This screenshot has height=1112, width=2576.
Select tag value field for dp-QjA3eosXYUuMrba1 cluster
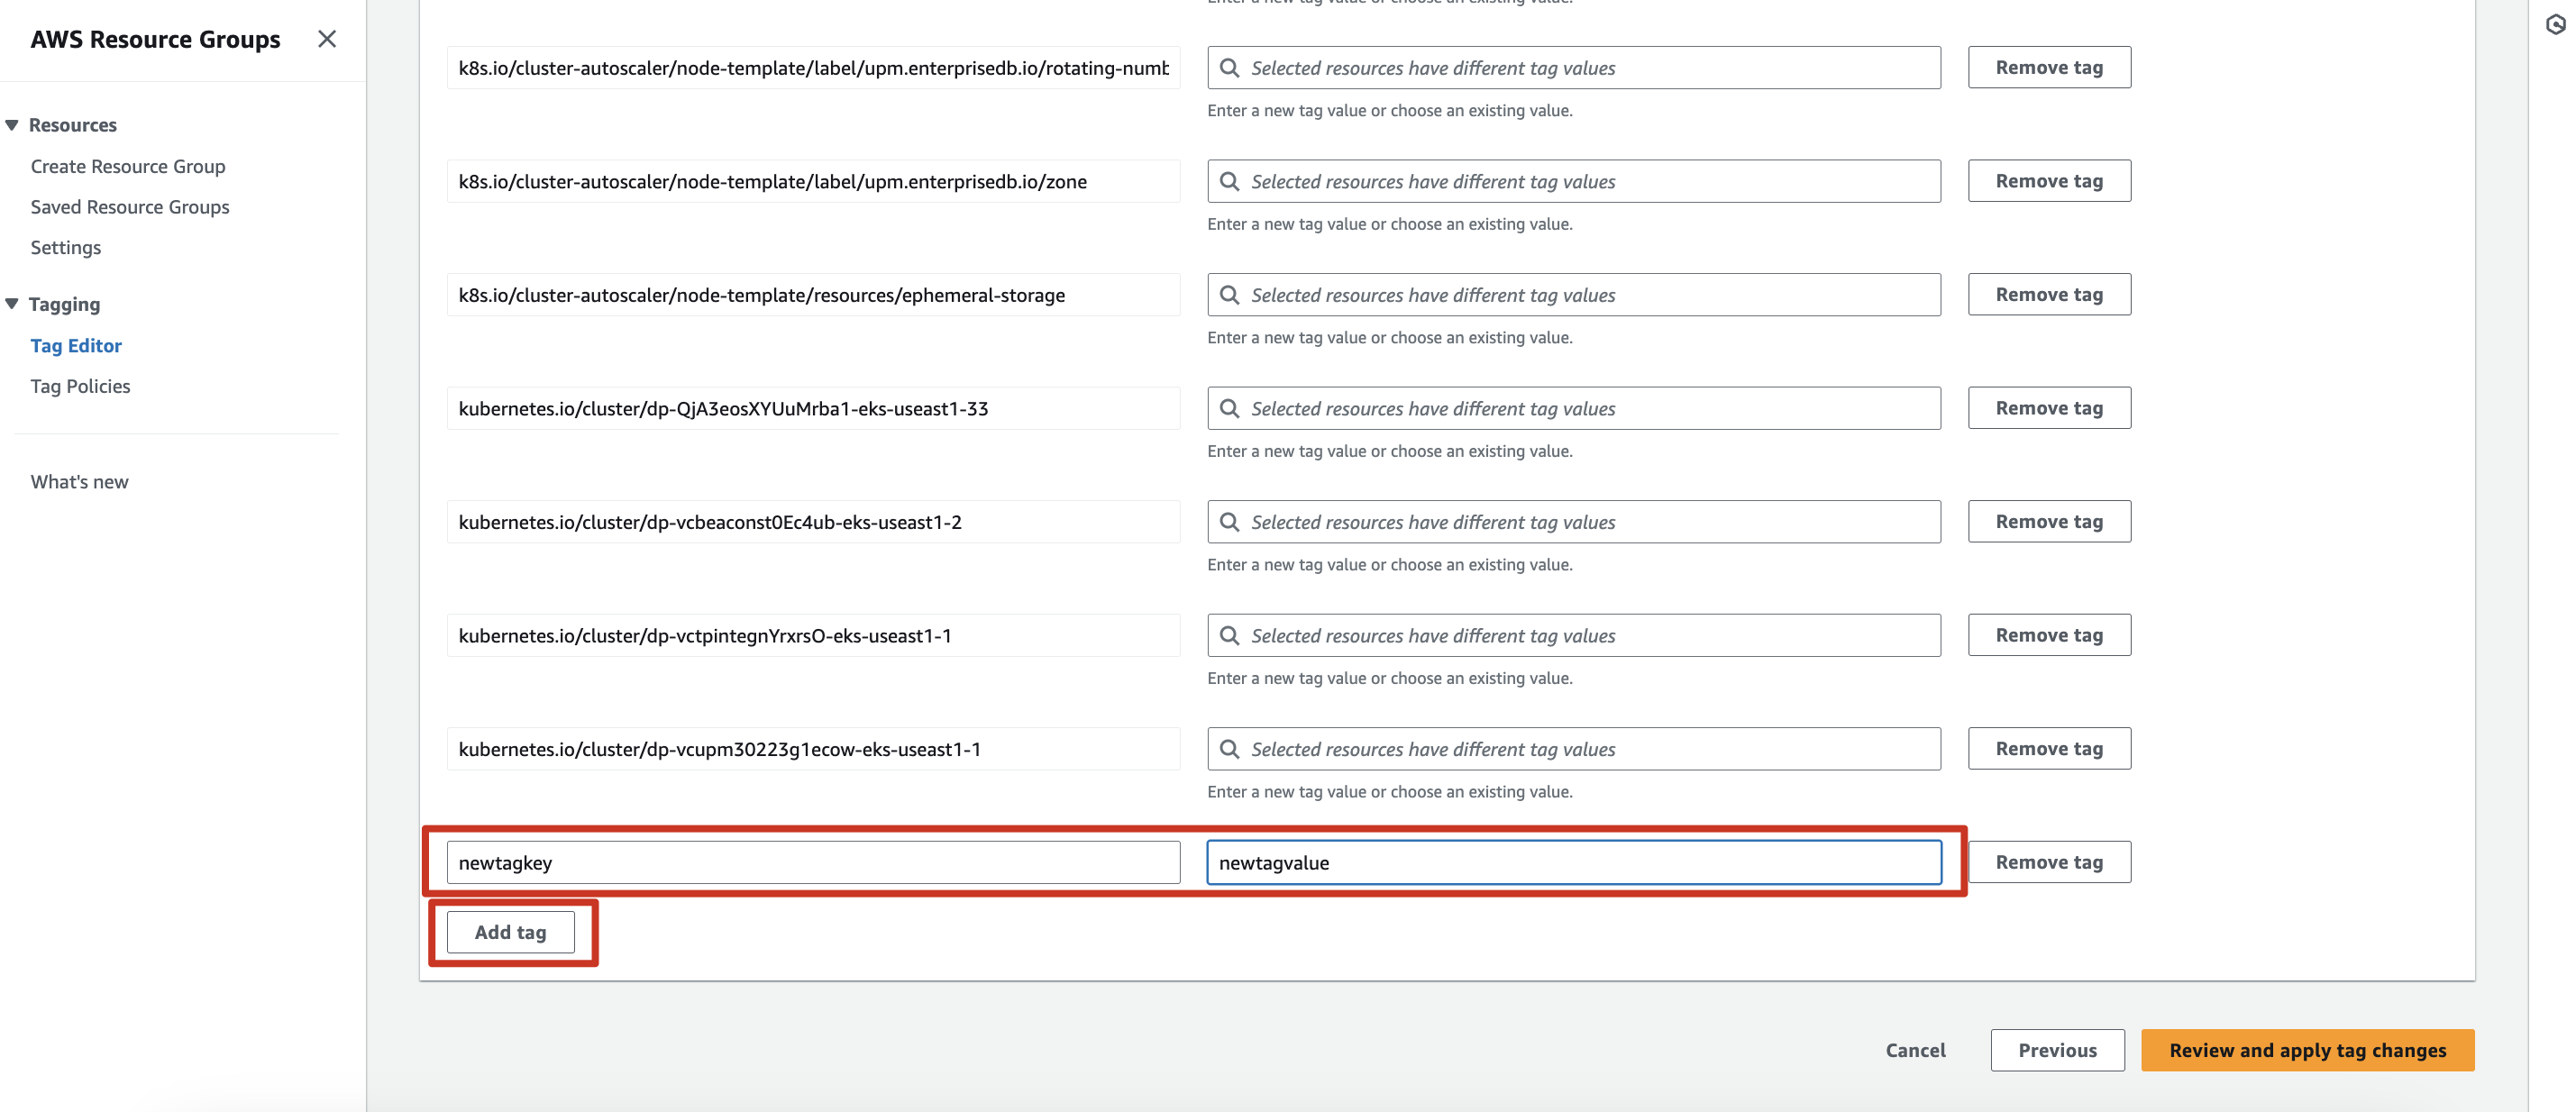pyautogui.click(x=1574, y=408)
